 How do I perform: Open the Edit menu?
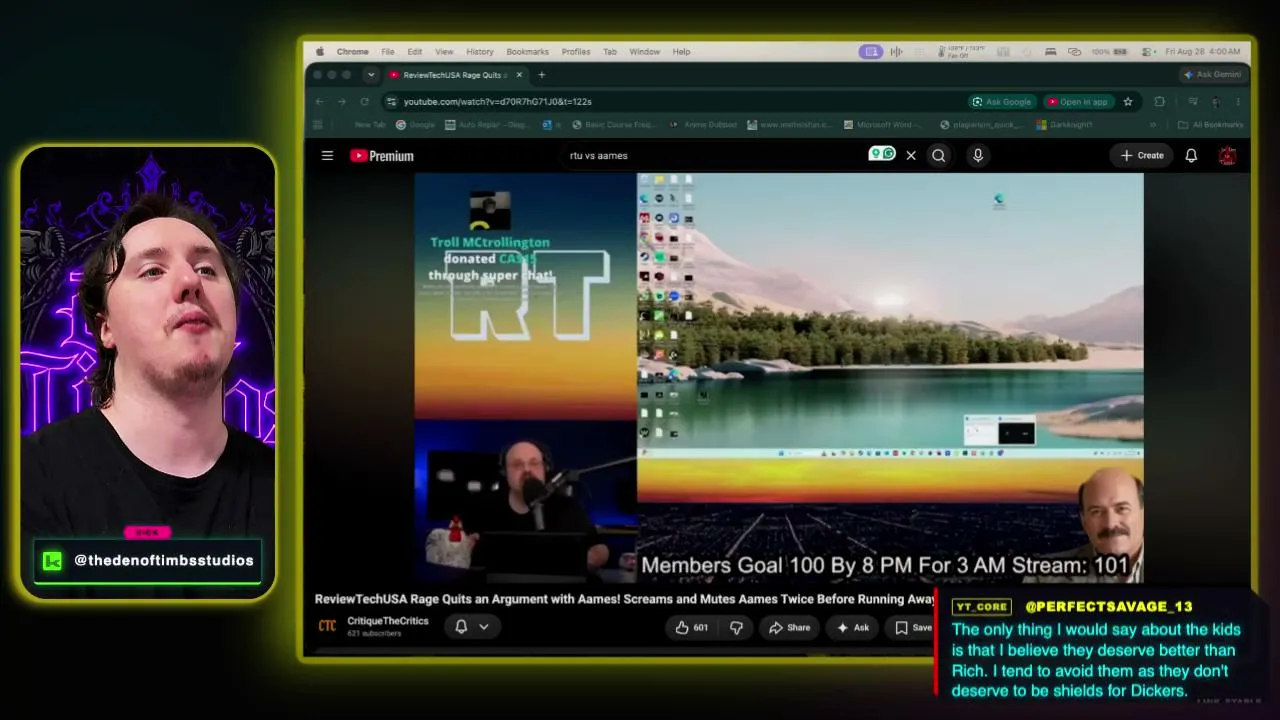tap(414, 52)
